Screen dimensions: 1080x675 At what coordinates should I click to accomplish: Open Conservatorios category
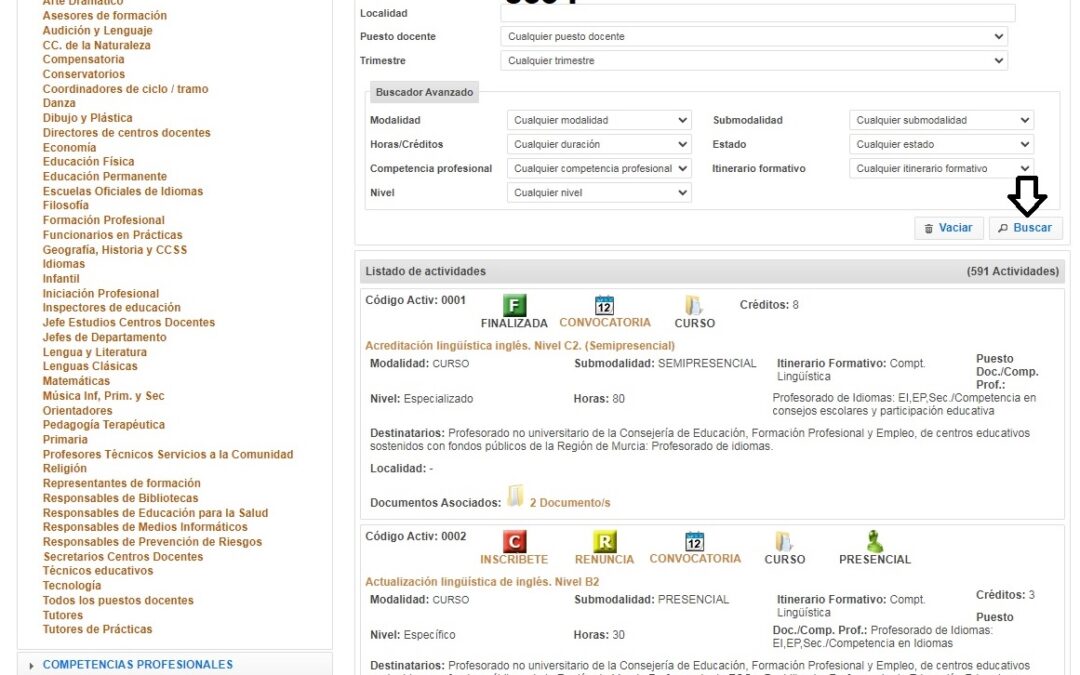click(84, 74)
